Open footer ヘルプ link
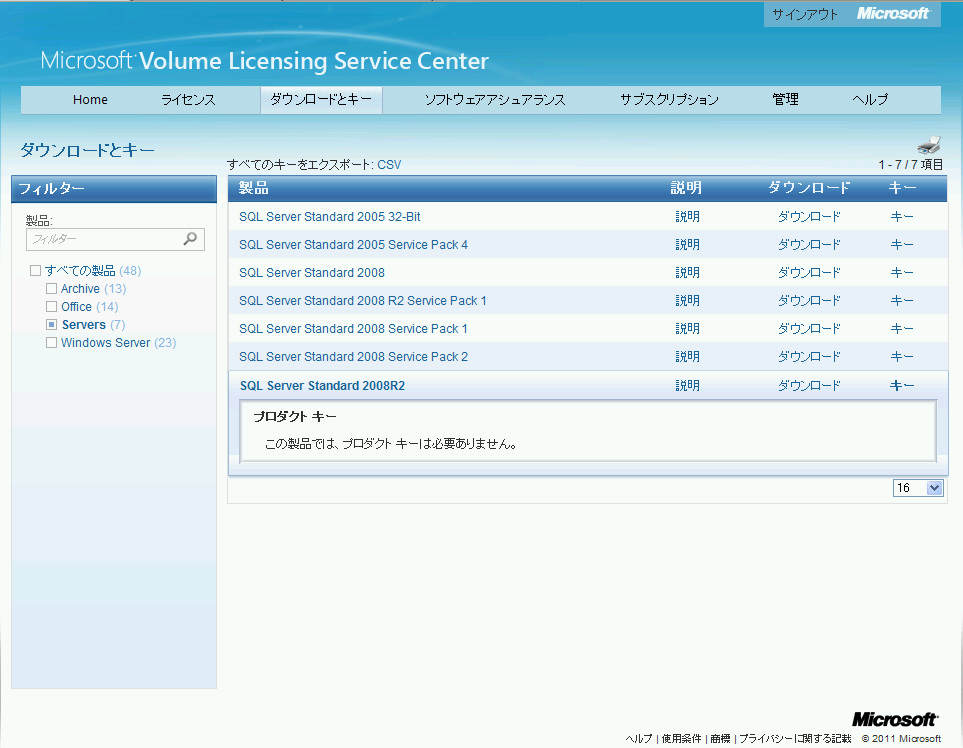The height and width of the screenshot is (748, 963). pos(639,739)
